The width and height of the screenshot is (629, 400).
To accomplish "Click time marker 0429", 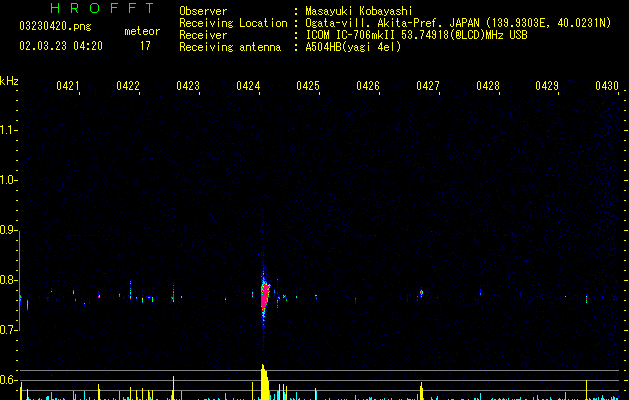I will pyautogui.click(x=547, y=86).
